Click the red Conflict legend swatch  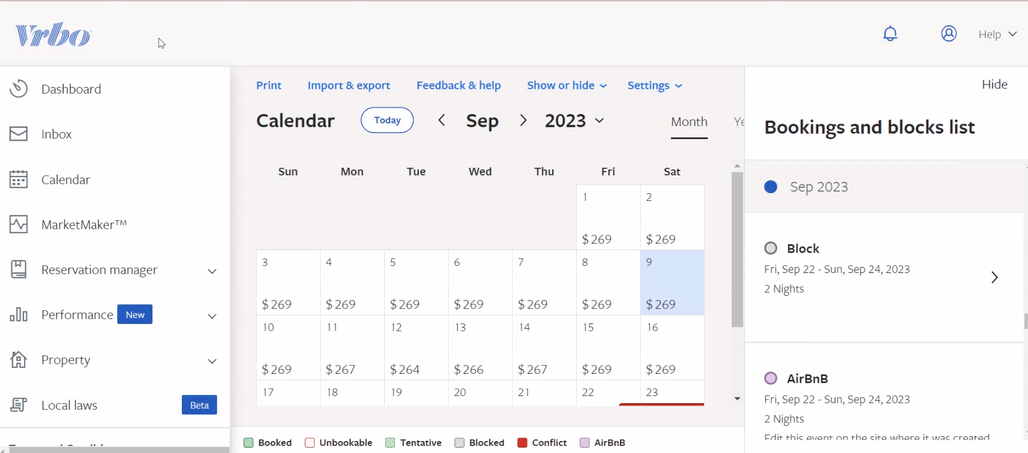(522, 442)
